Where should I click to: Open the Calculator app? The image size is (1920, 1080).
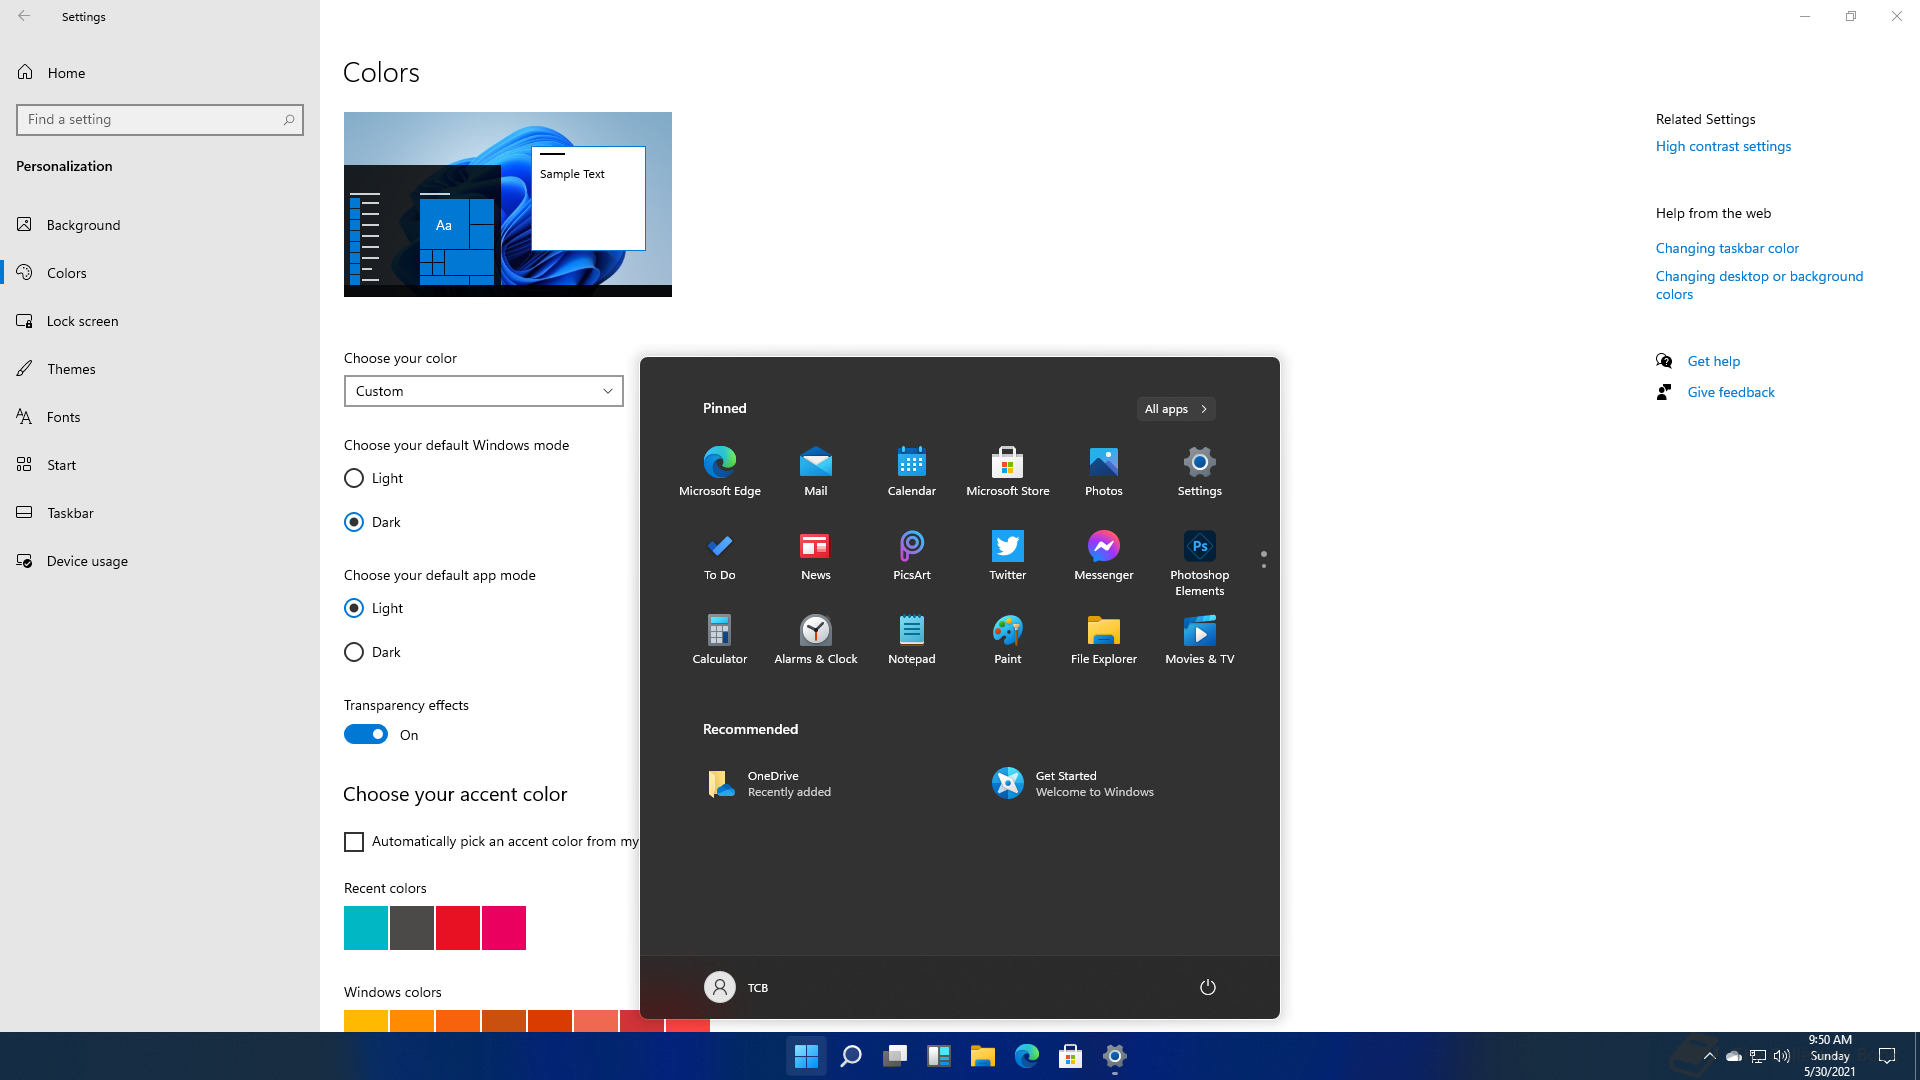coord(719,639)
